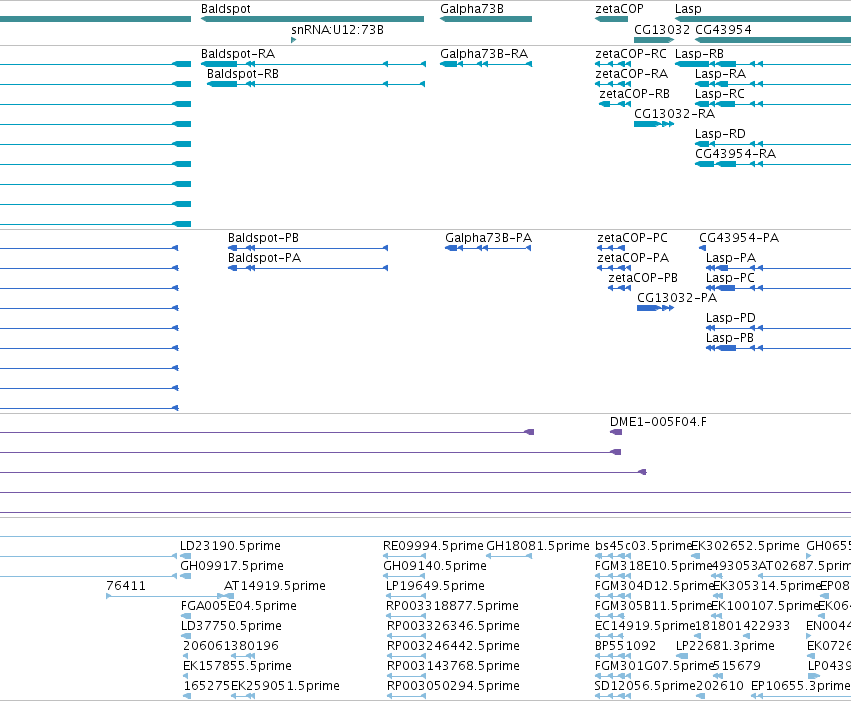
Task: Open transcript label Lasp-RB
Action: 699,54
